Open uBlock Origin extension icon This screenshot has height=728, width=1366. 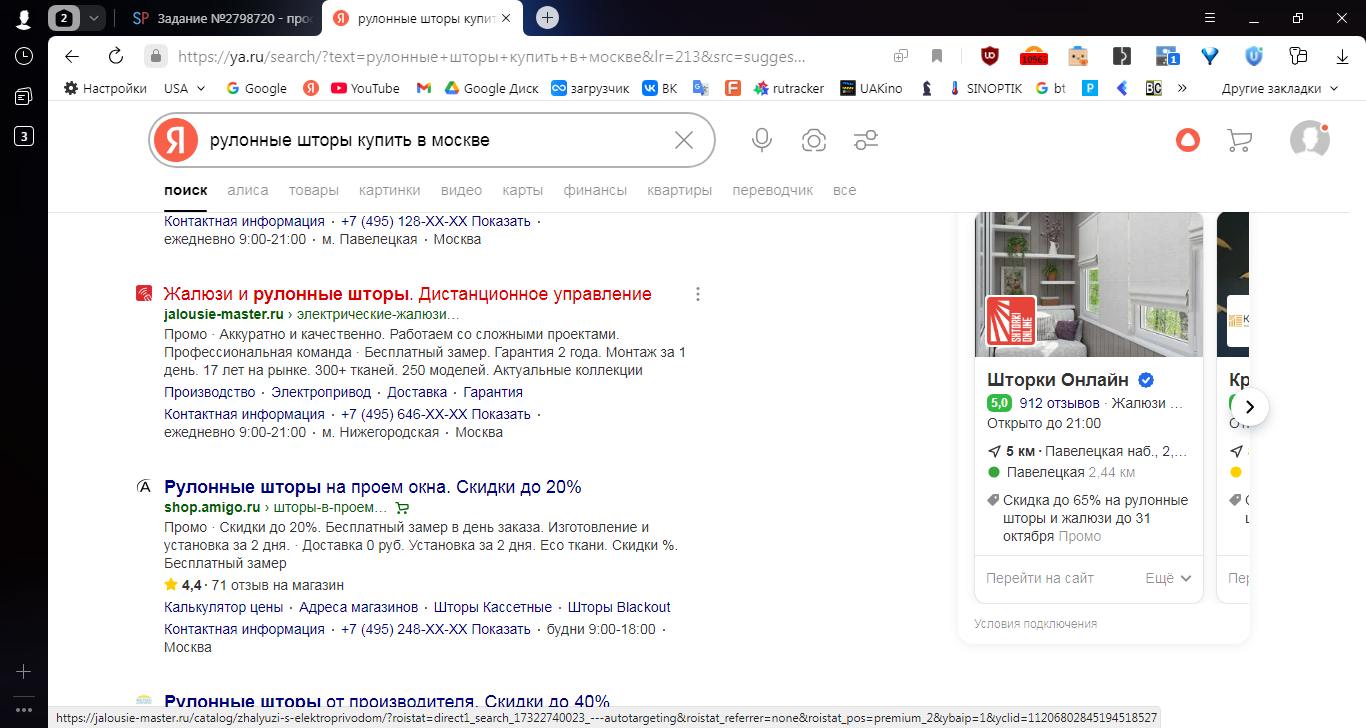(989, 56)
